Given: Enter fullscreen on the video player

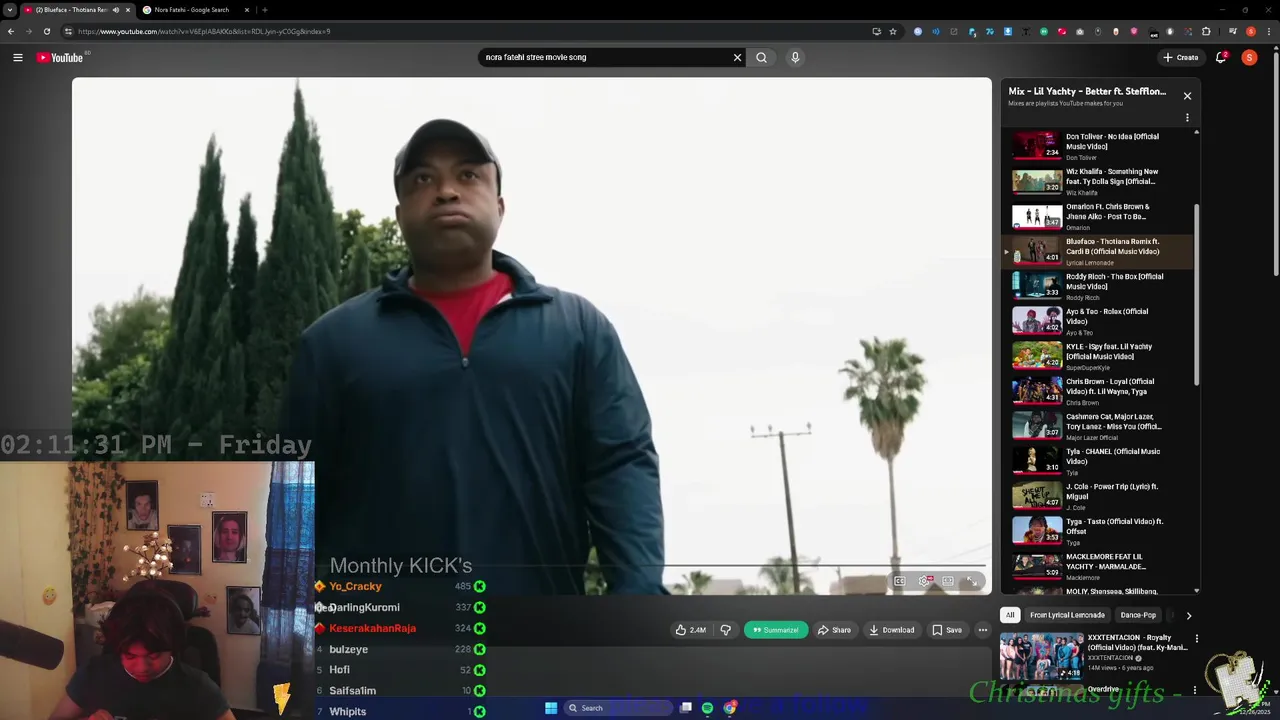Looking at the screenshot, I should (971, 581).
